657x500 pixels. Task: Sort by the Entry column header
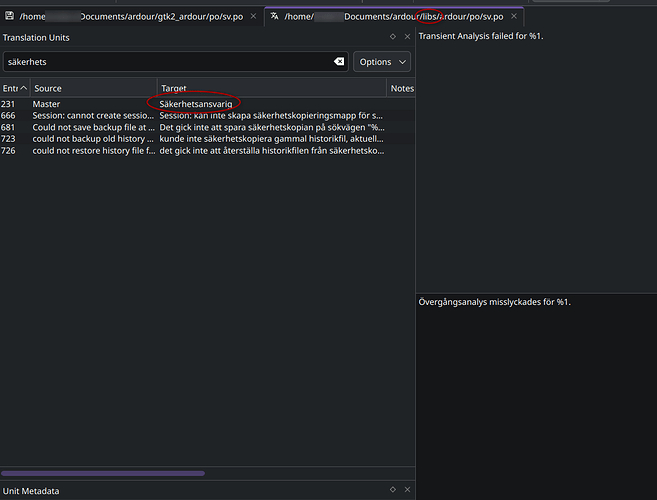15,88
